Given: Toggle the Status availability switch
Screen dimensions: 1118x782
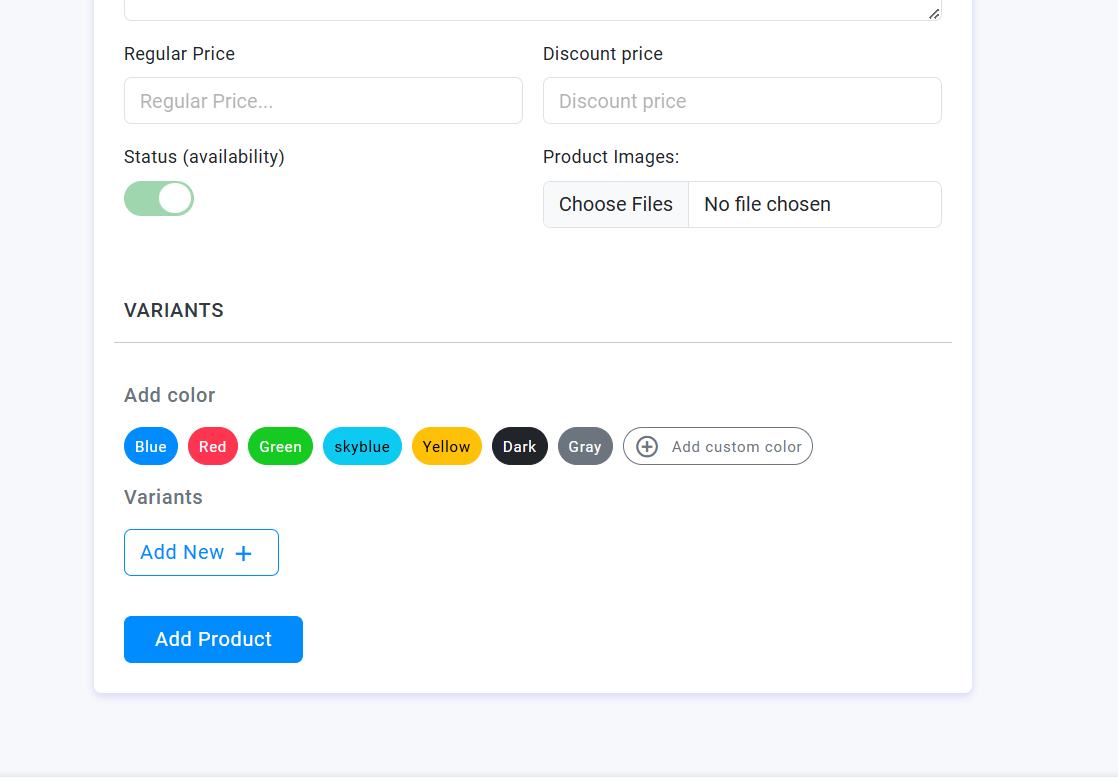Looking at the screenshot, I should (159, 198).
